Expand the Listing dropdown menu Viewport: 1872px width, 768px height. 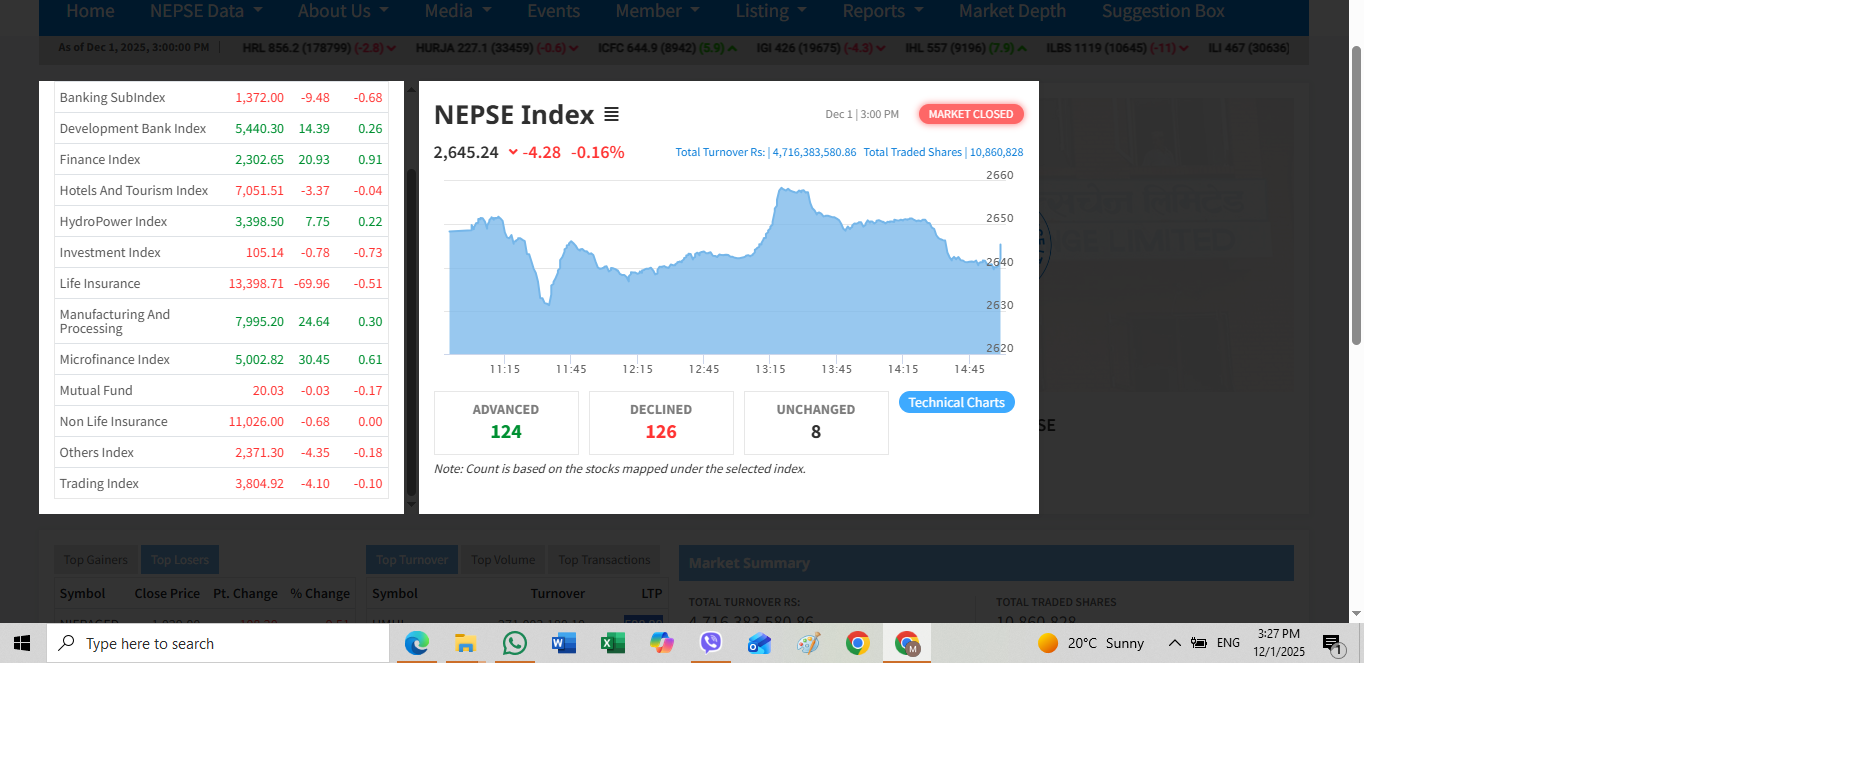click(x=770, y=11)
